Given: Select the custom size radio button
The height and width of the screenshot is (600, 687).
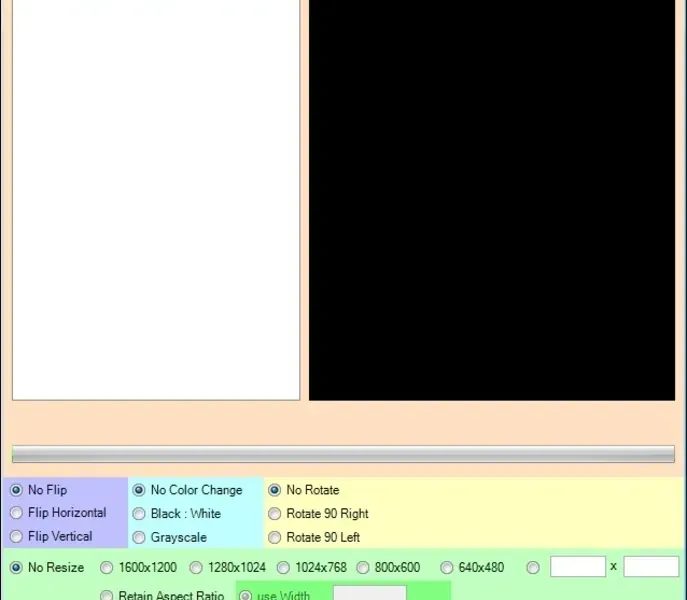Looking at the screenshot, I should 533,568.
